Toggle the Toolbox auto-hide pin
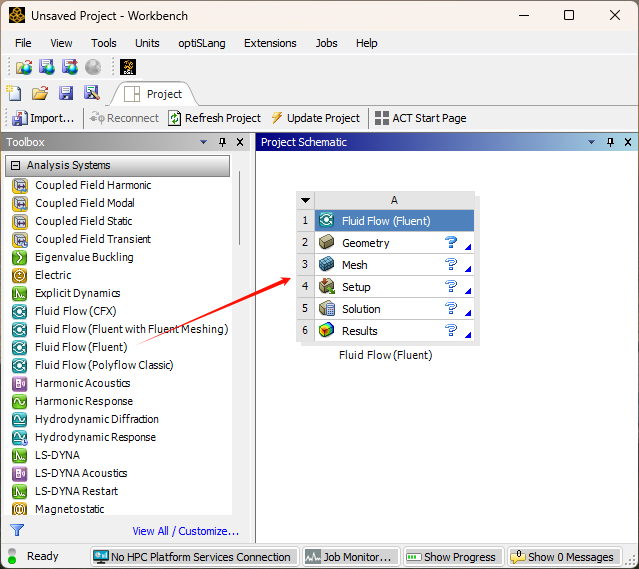This screenshot has height=569, width=639. [x=222, y=142]
